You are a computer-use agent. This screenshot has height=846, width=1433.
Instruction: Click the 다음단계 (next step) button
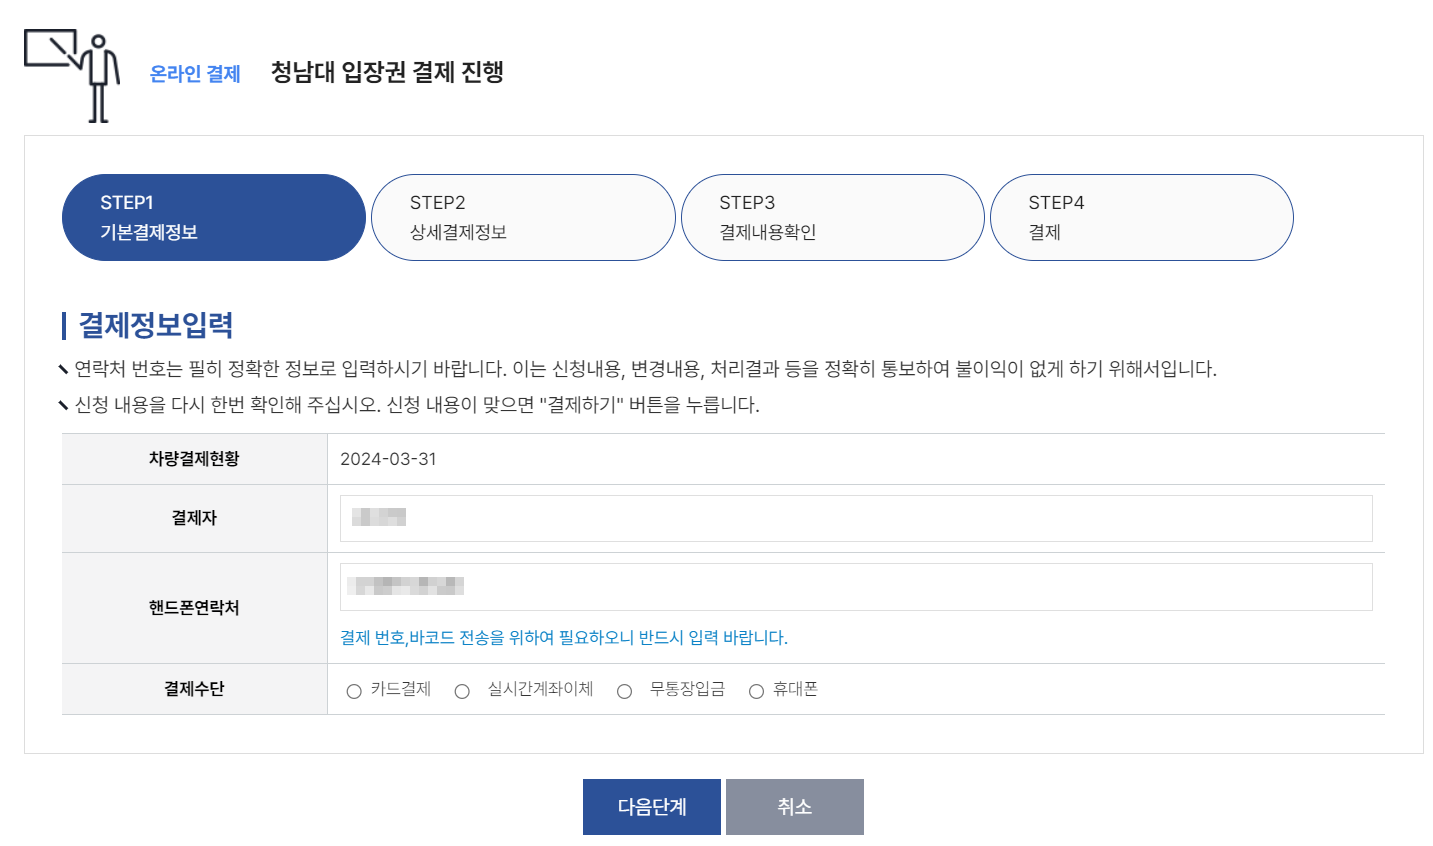[x=651, y=806]
